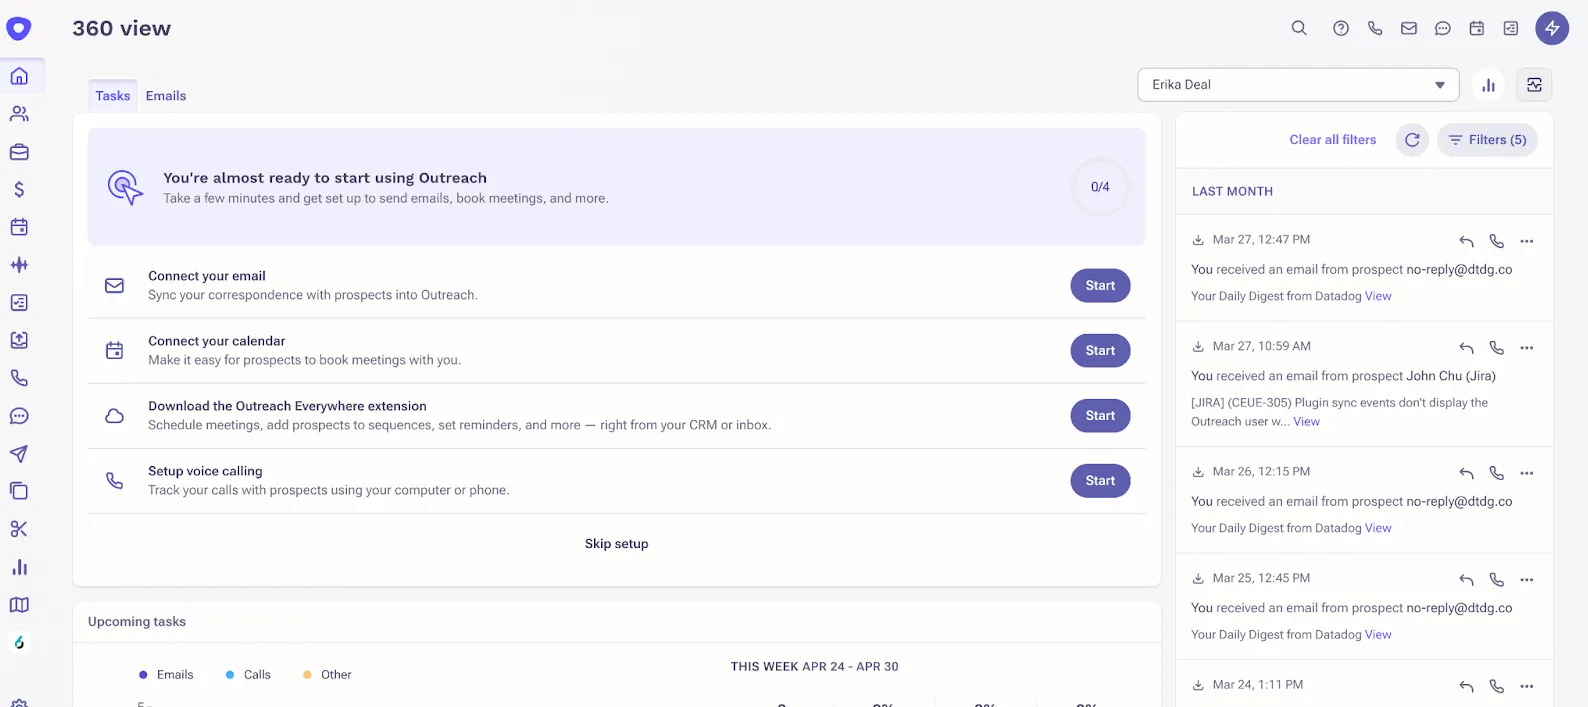
Task: Open Filters (5) on the activity feed
Action: click(1487, 140)
